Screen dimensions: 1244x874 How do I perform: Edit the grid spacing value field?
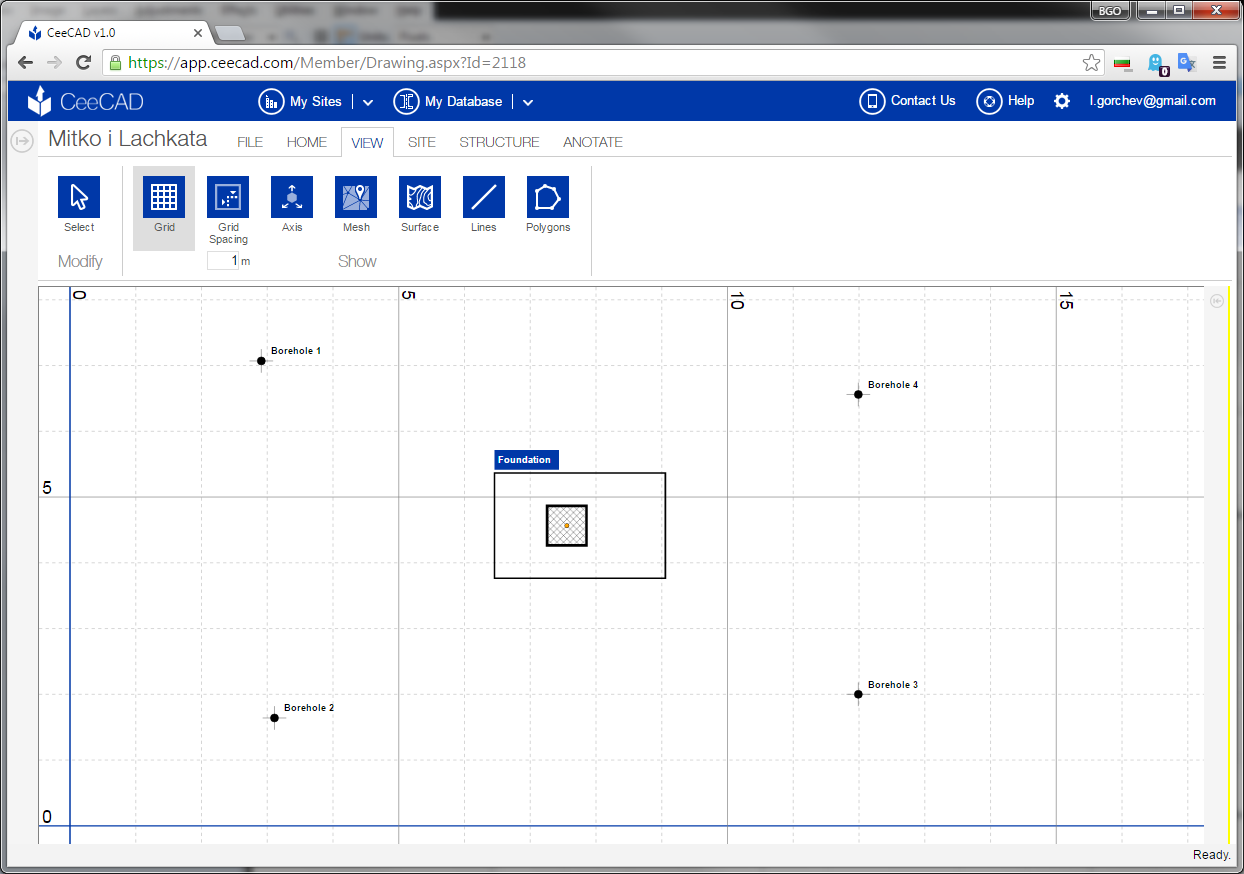pyautogui.click(x=223, y=261)
